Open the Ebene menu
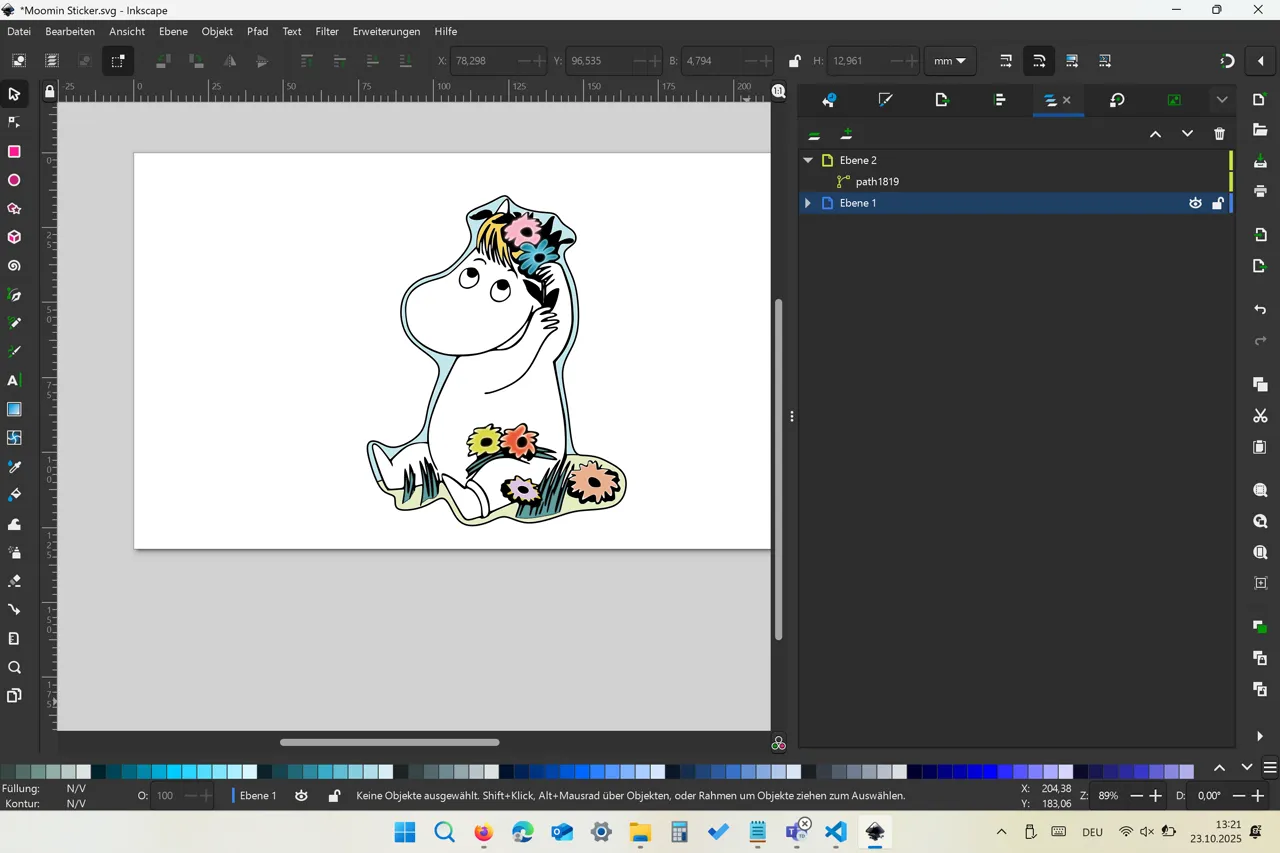This screenshot has height=853, width=1280. click(x=173, y=31)
